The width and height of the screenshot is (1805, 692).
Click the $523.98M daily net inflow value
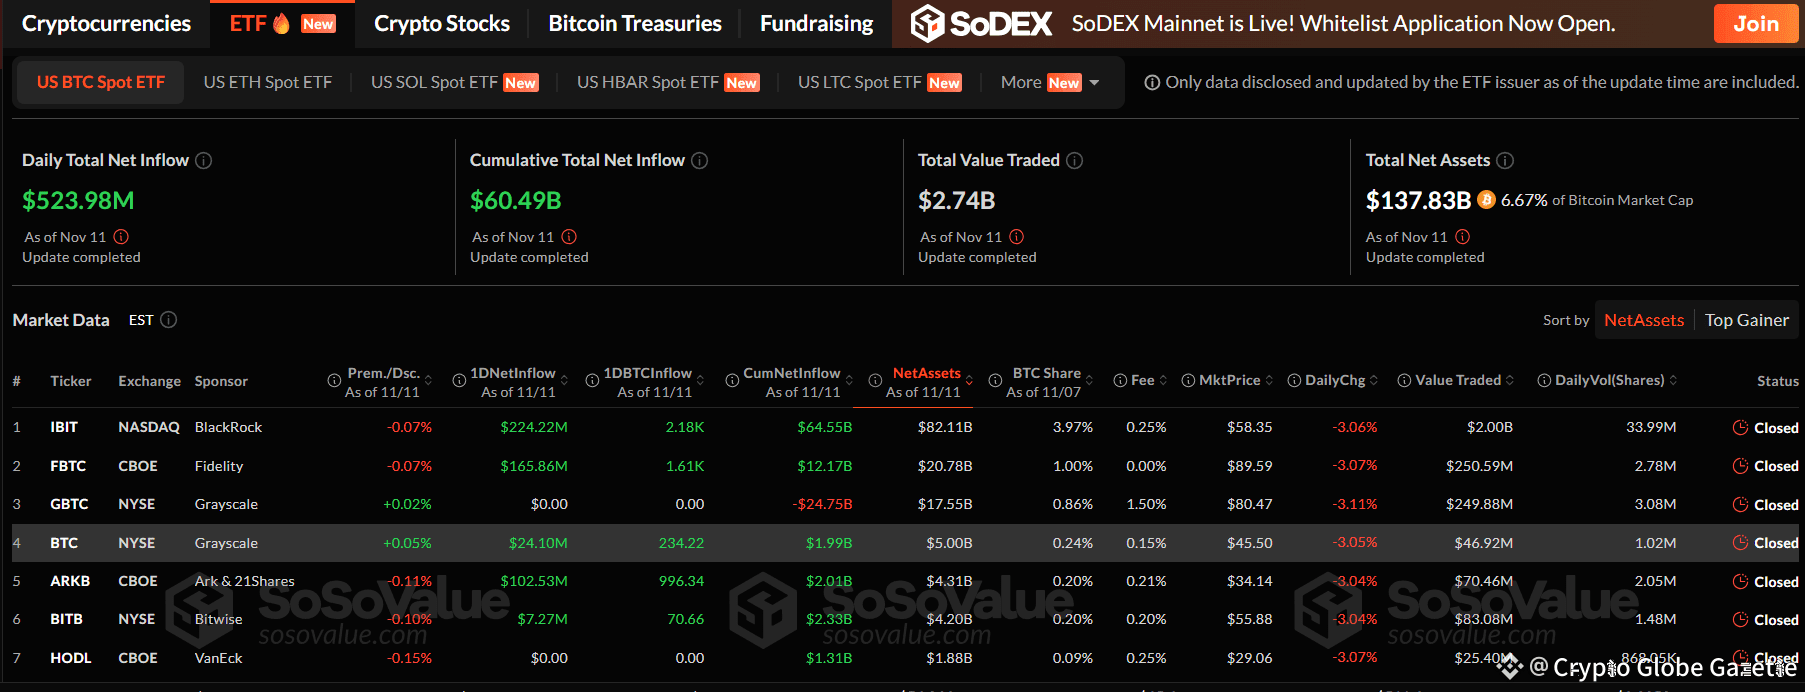point(78,201)
